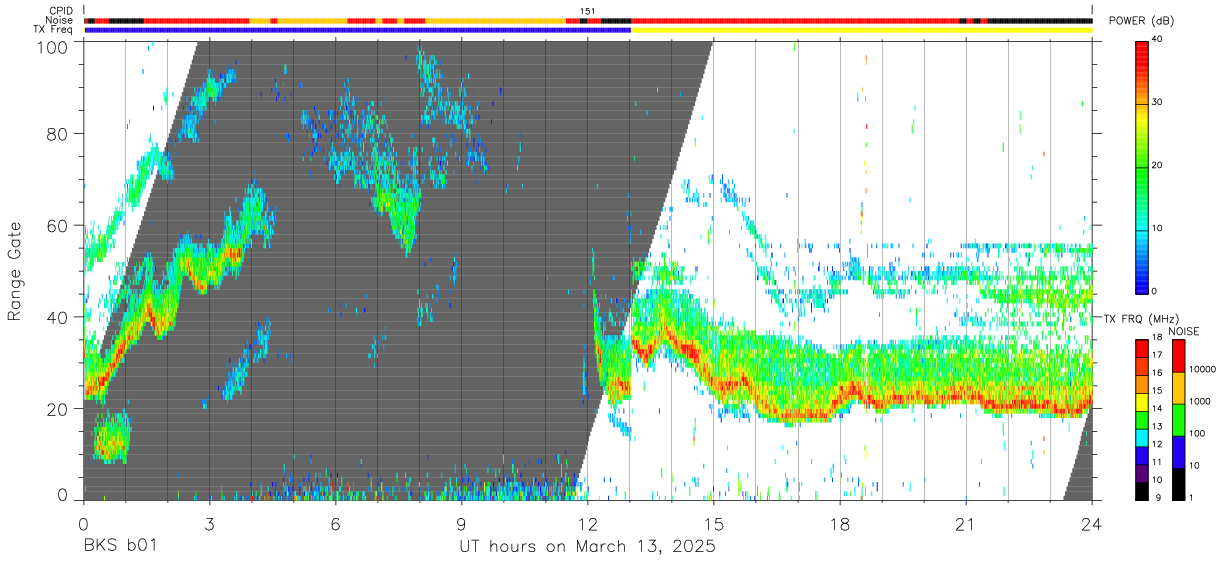This screenshot has height=567, width=1228.
Task: Click the '0' tick on power scale
Action: [x=1155, y=291]
